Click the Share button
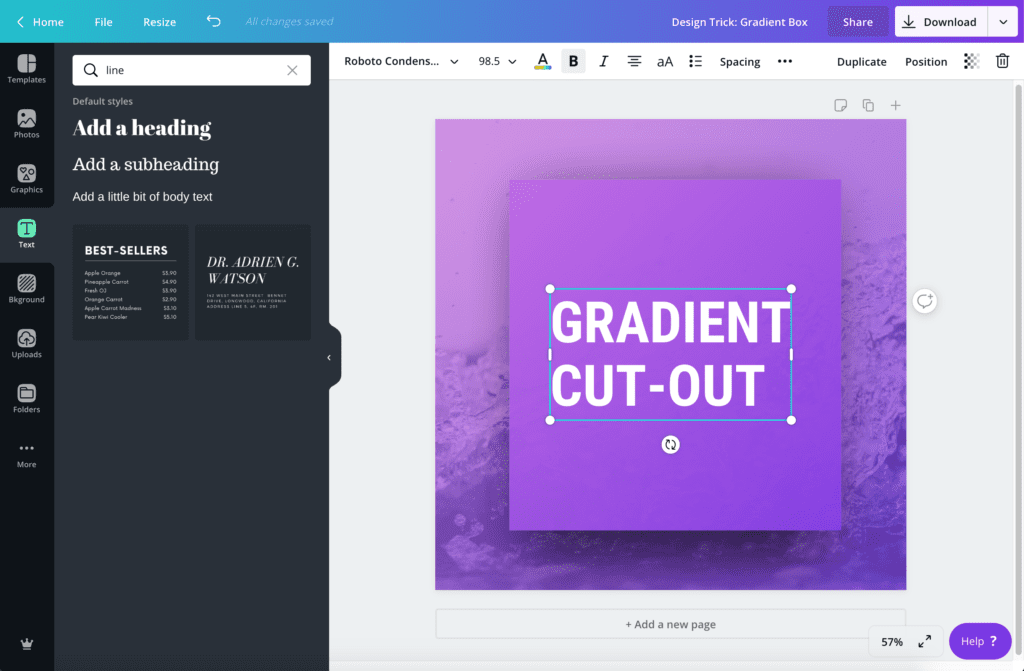 tap(858, 21)
